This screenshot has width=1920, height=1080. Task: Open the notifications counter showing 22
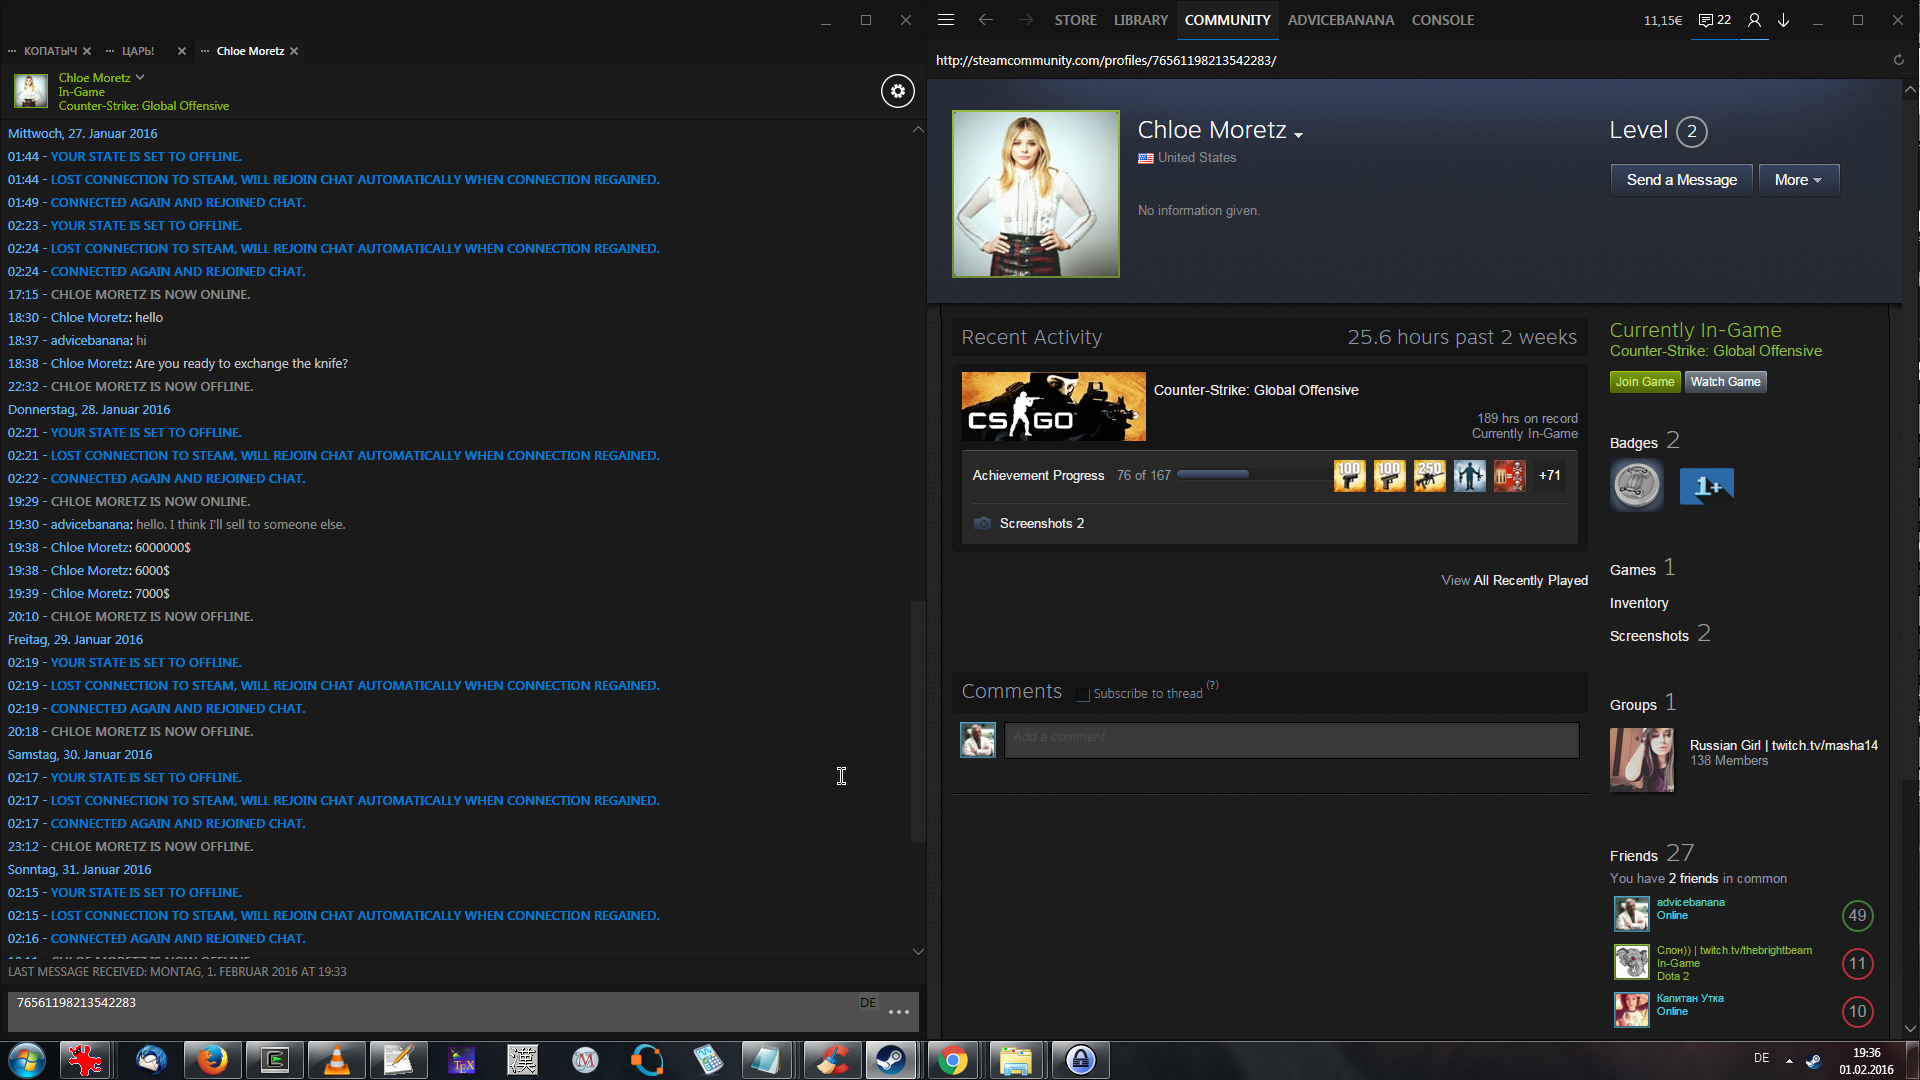tap(1715, 20)
